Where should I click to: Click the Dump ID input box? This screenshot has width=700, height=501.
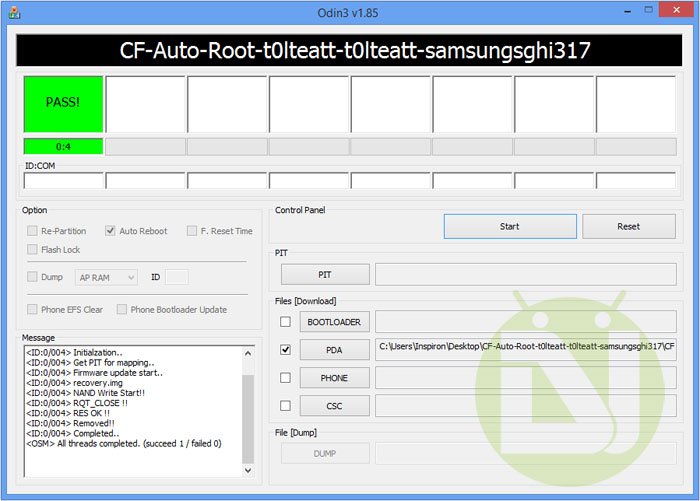coord(177,277)
